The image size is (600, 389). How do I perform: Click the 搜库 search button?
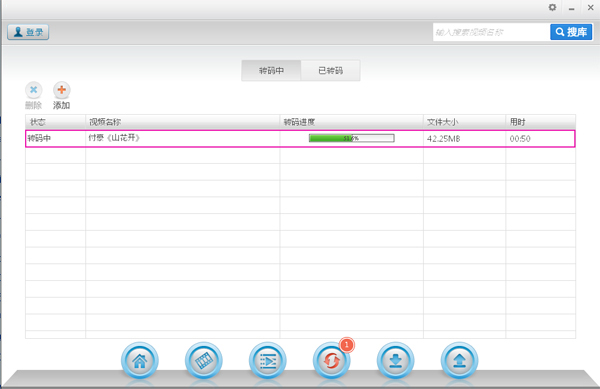click(571, 32)
